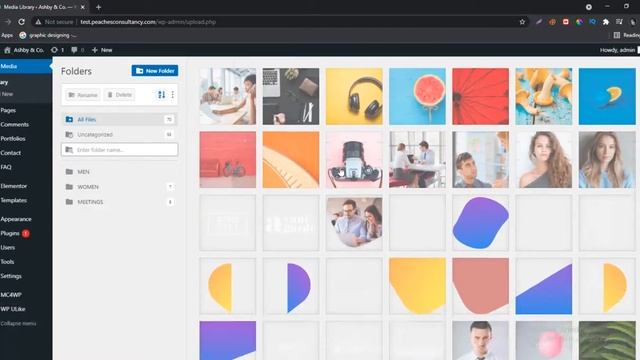Open the Tools menu item
The image size is (640, 360).
pos(7,262)
